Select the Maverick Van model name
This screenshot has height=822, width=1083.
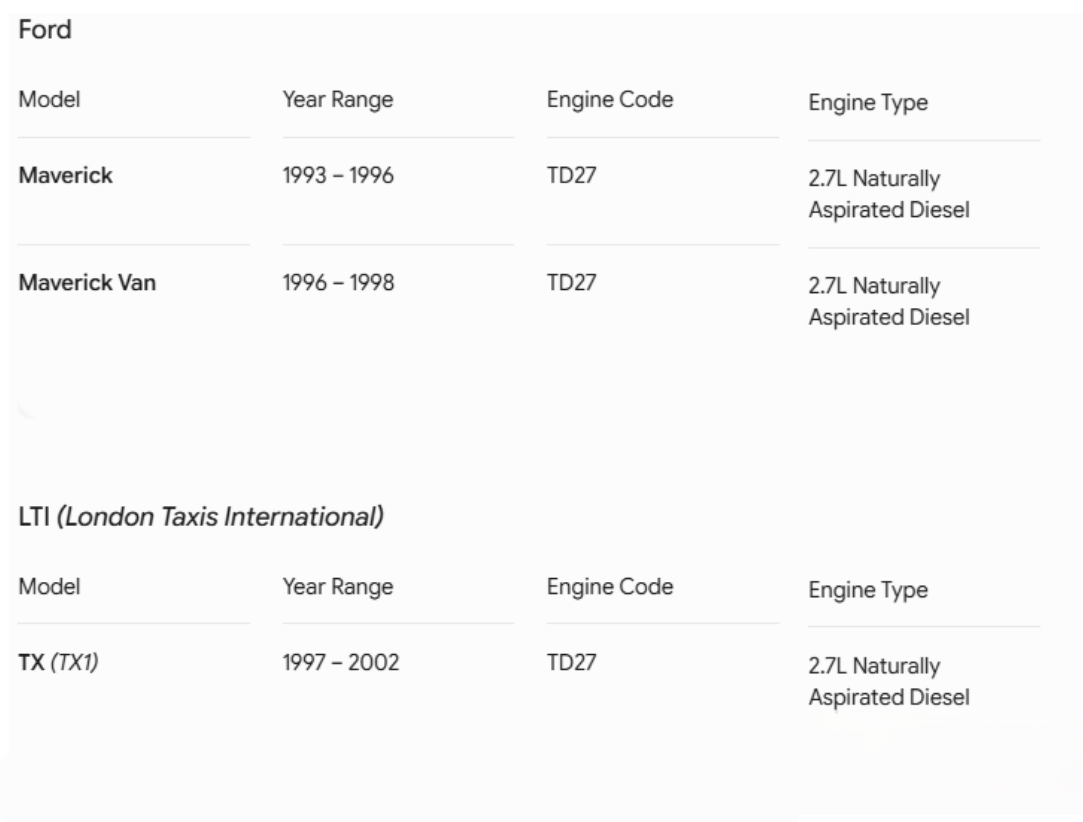(x=87, y=283)
